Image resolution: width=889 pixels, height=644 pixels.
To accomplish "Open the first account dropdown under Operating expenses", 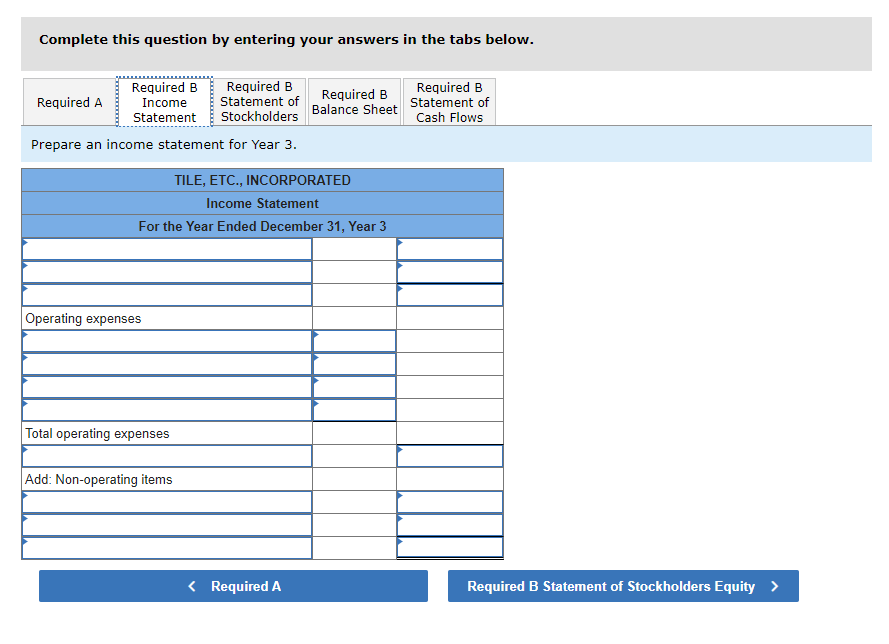I will pyautogui.click(x=167, y=341).
